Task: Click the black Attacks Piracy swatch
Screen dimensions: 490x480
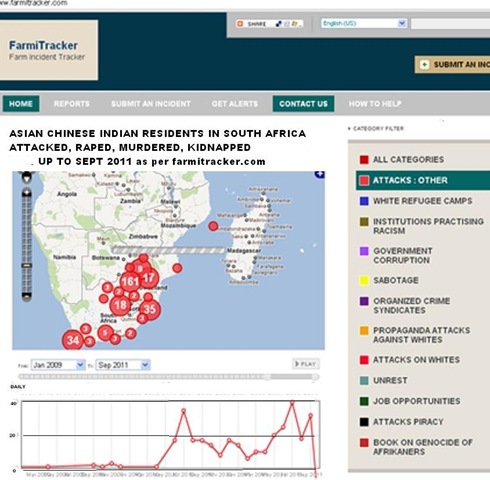Action: click(364, 422)
